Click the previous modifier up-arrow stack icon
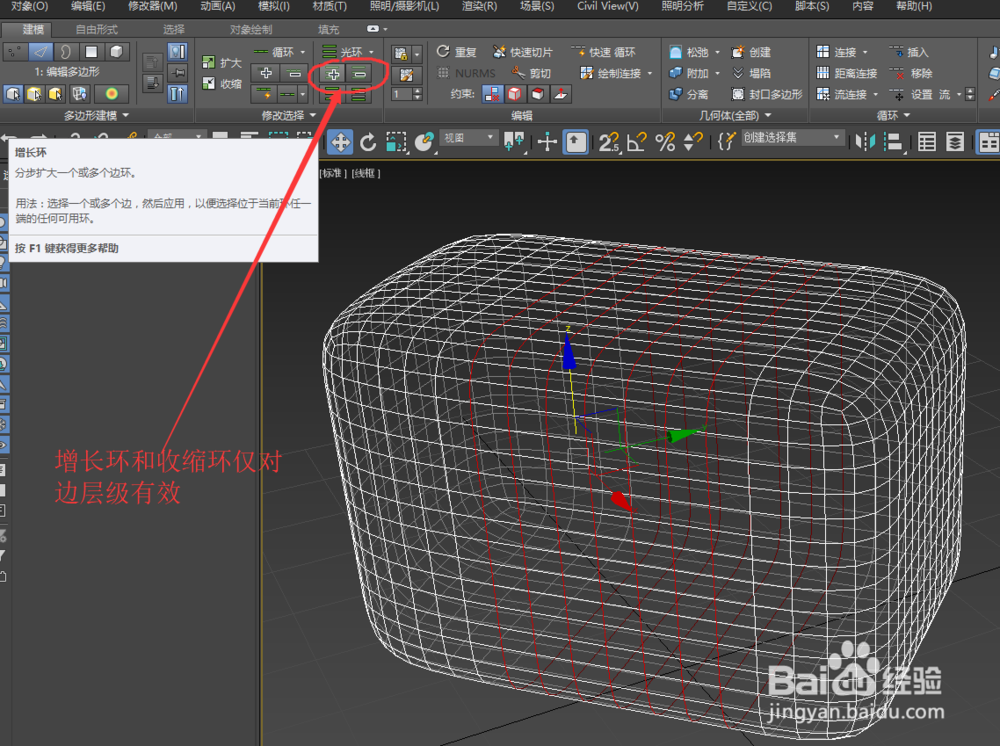This screenshot has width=1000, height=746. (152, 62)
